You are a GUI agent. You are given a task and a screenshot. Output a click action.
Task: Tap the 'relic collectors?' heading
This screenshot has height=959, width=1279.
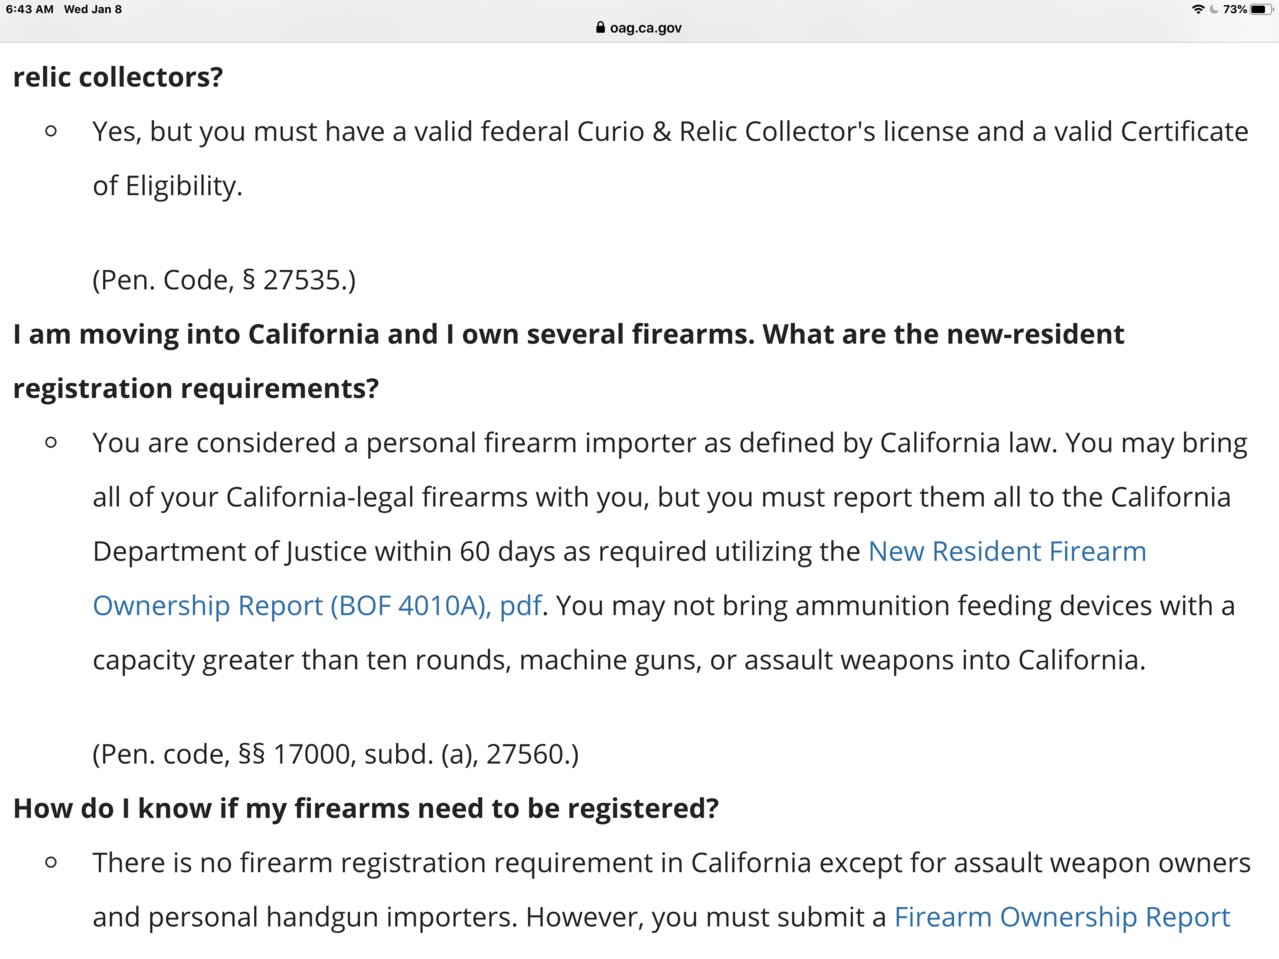pyautogui.click(x=118, y=77)
